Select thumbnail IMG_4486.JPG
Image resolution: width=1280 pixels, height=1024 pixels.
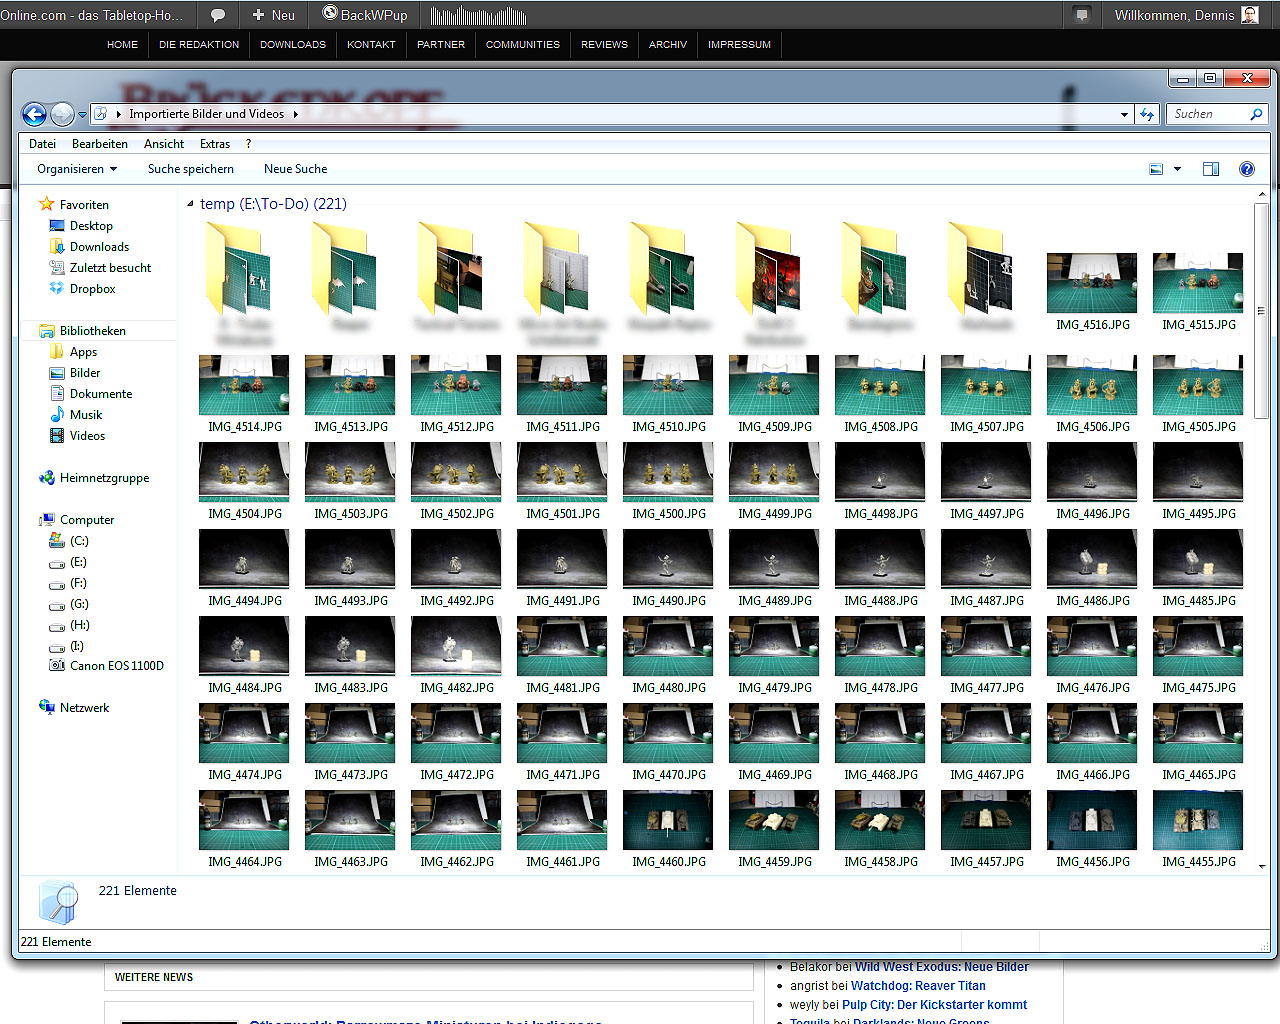(1092, 568)
